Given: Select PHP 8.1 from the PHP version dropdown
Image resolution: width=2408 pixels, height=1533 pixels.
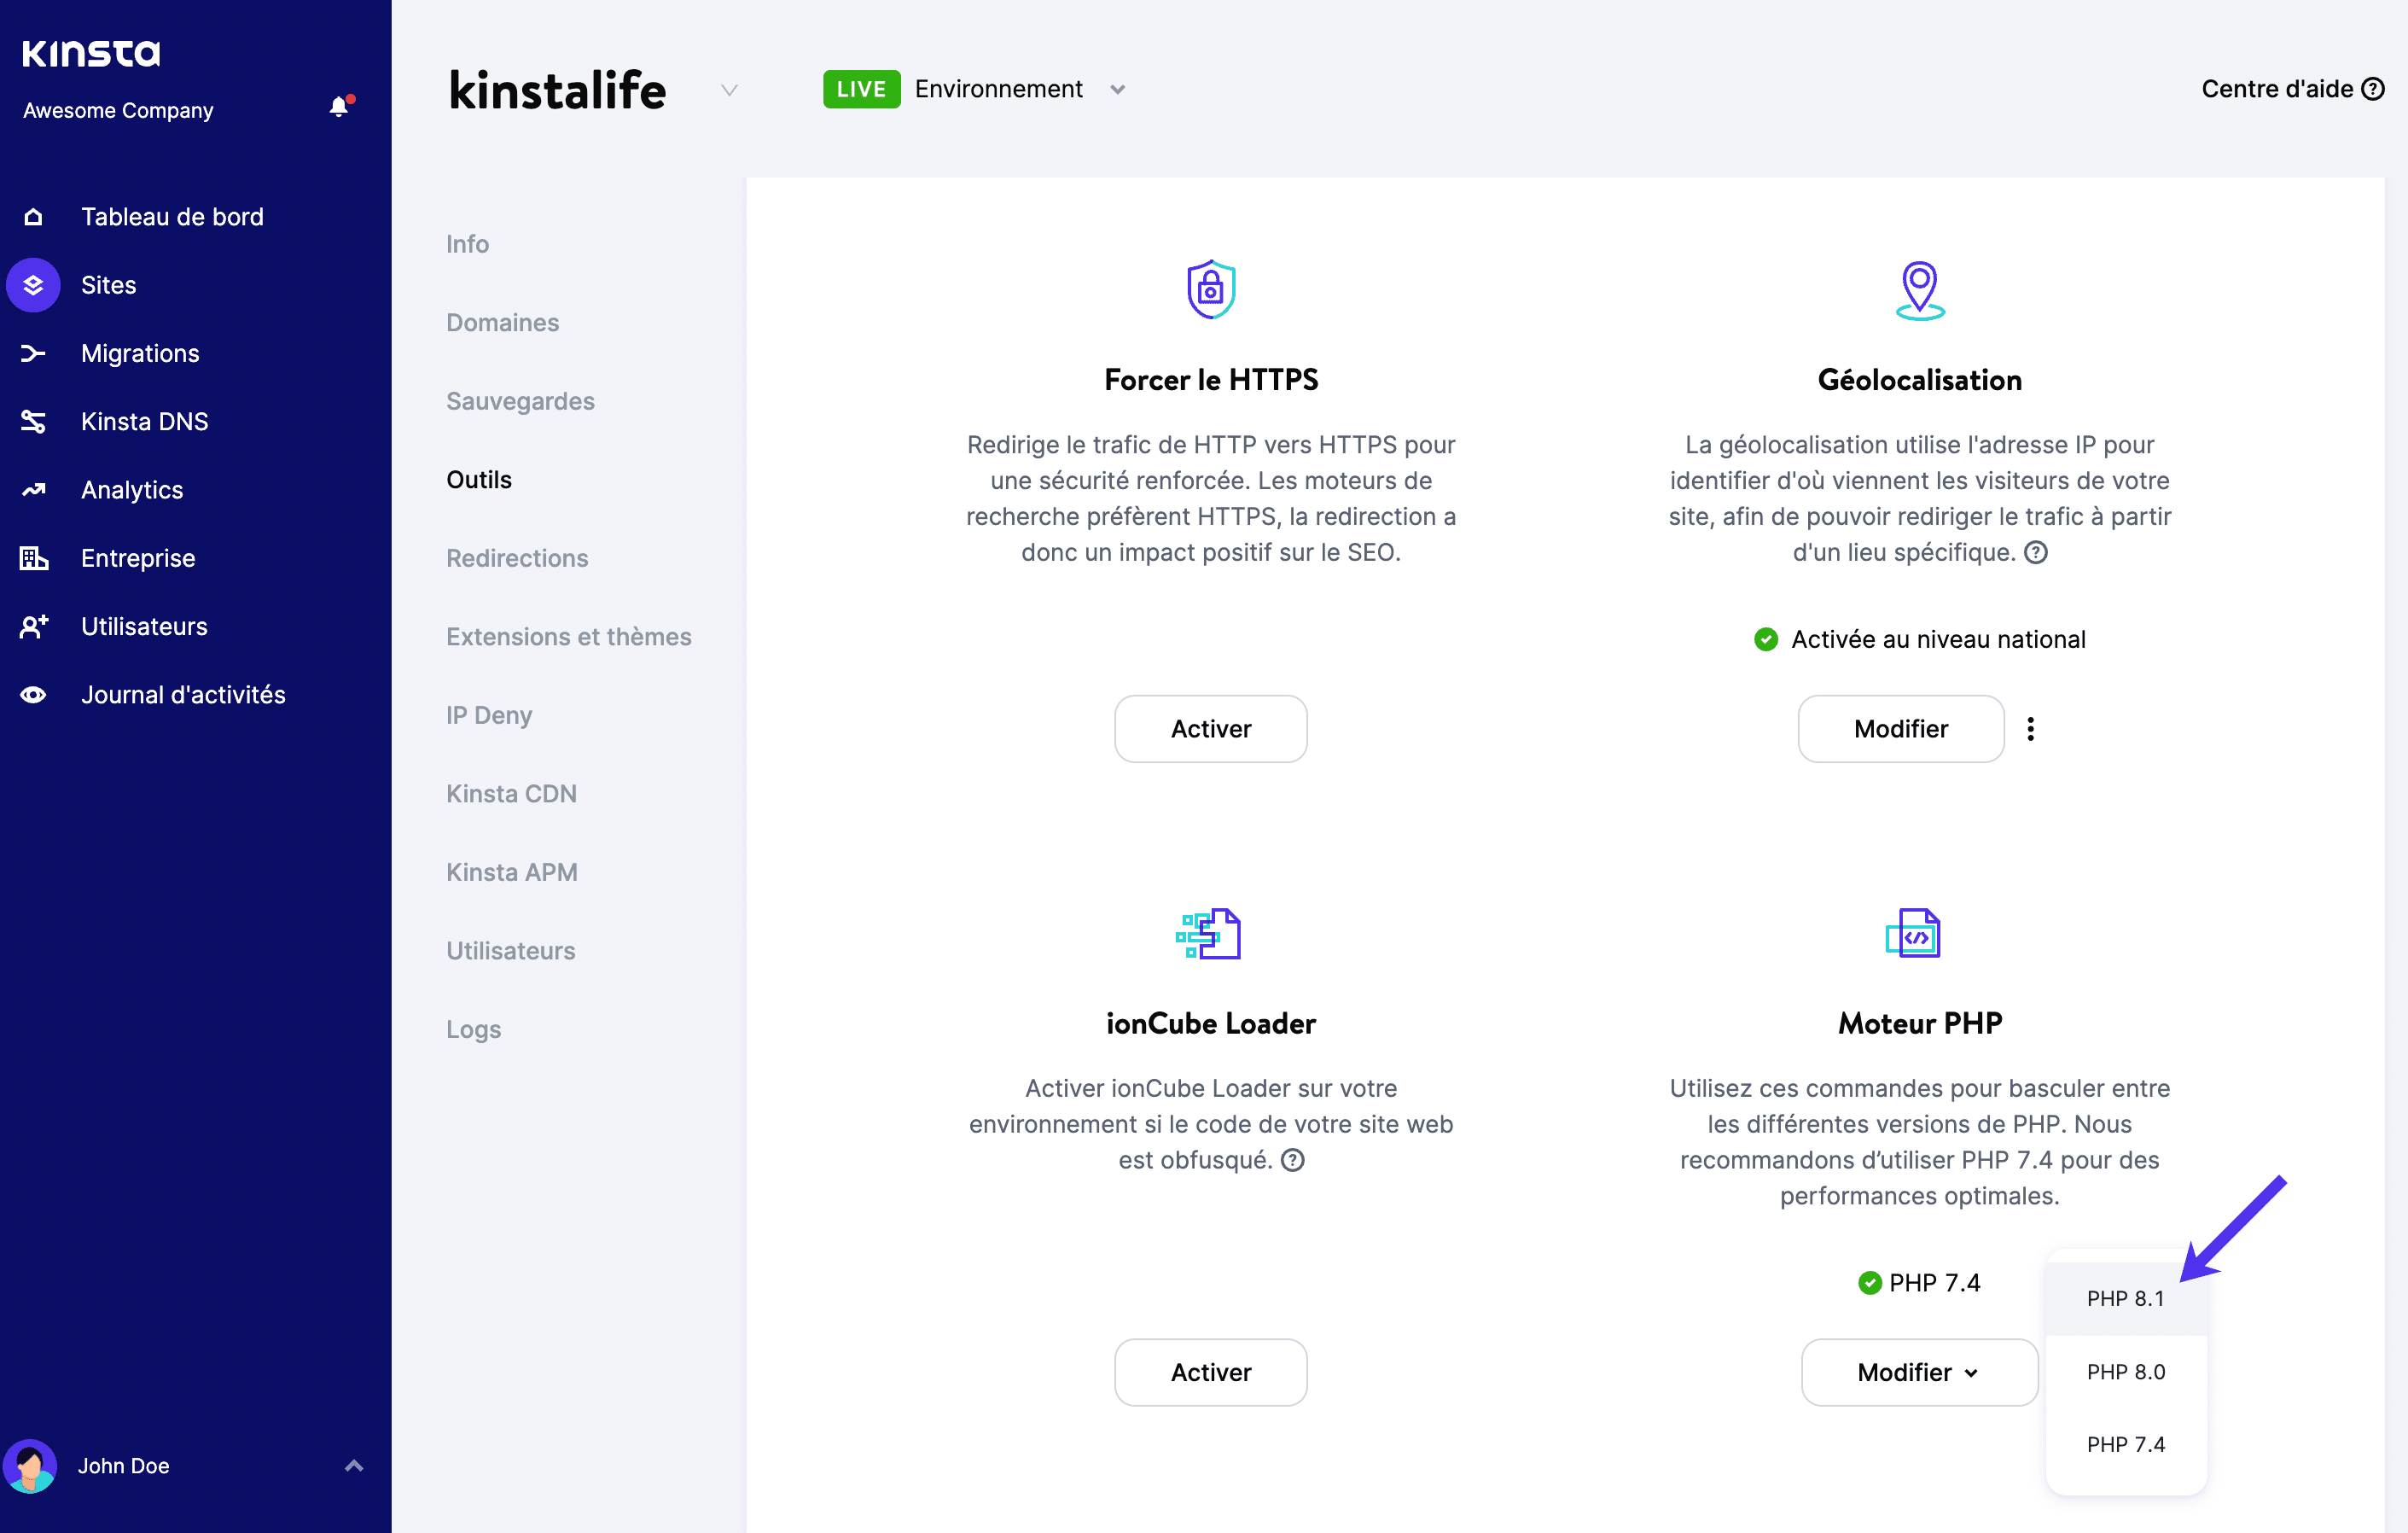Looking at the screenshot, I should click(x=2124, y=1297).
